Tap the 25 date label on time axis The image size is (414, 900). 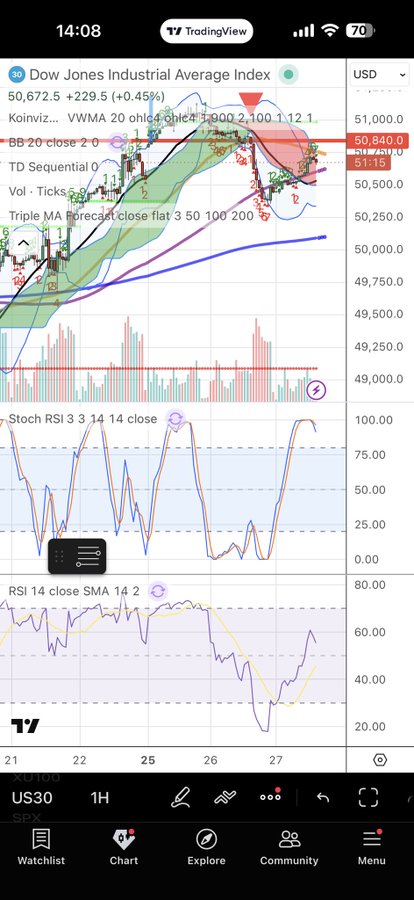click(148, 760)
